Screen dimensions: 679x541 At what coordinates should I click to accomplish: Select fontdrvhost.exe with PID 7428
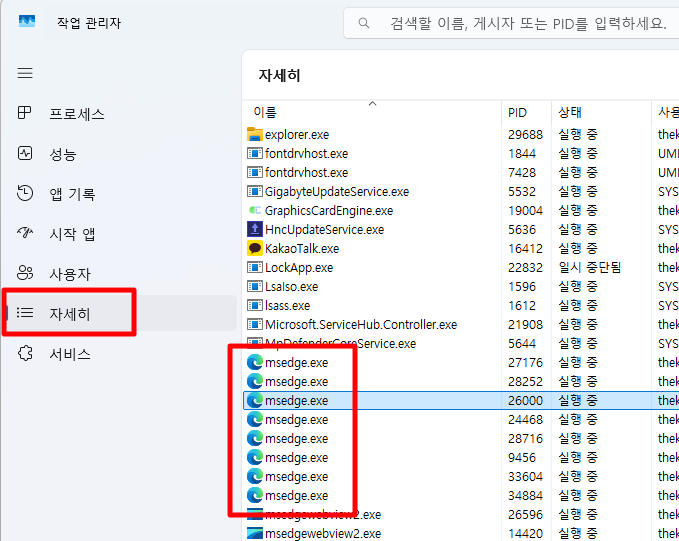pyautogui.click(x=461, y=172)
